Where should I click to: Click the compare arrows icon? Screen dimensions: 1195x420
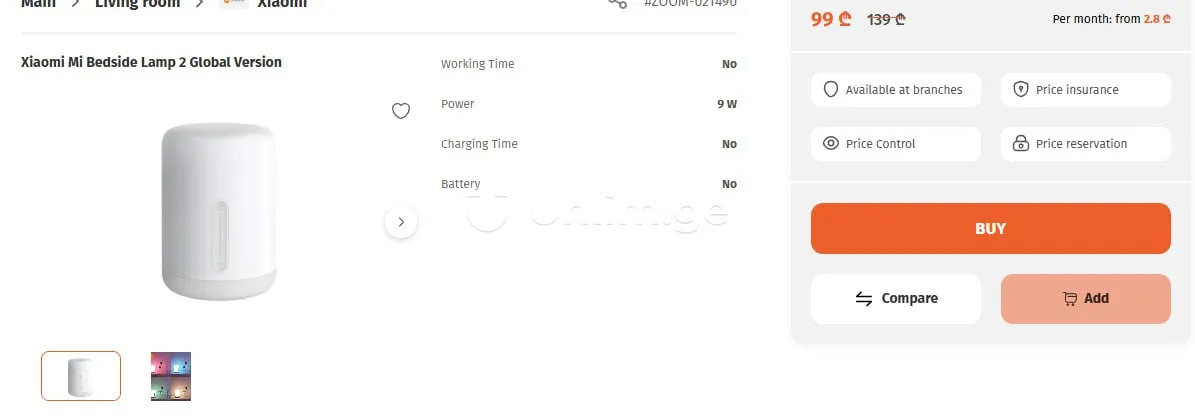click(x=864, y=299)
